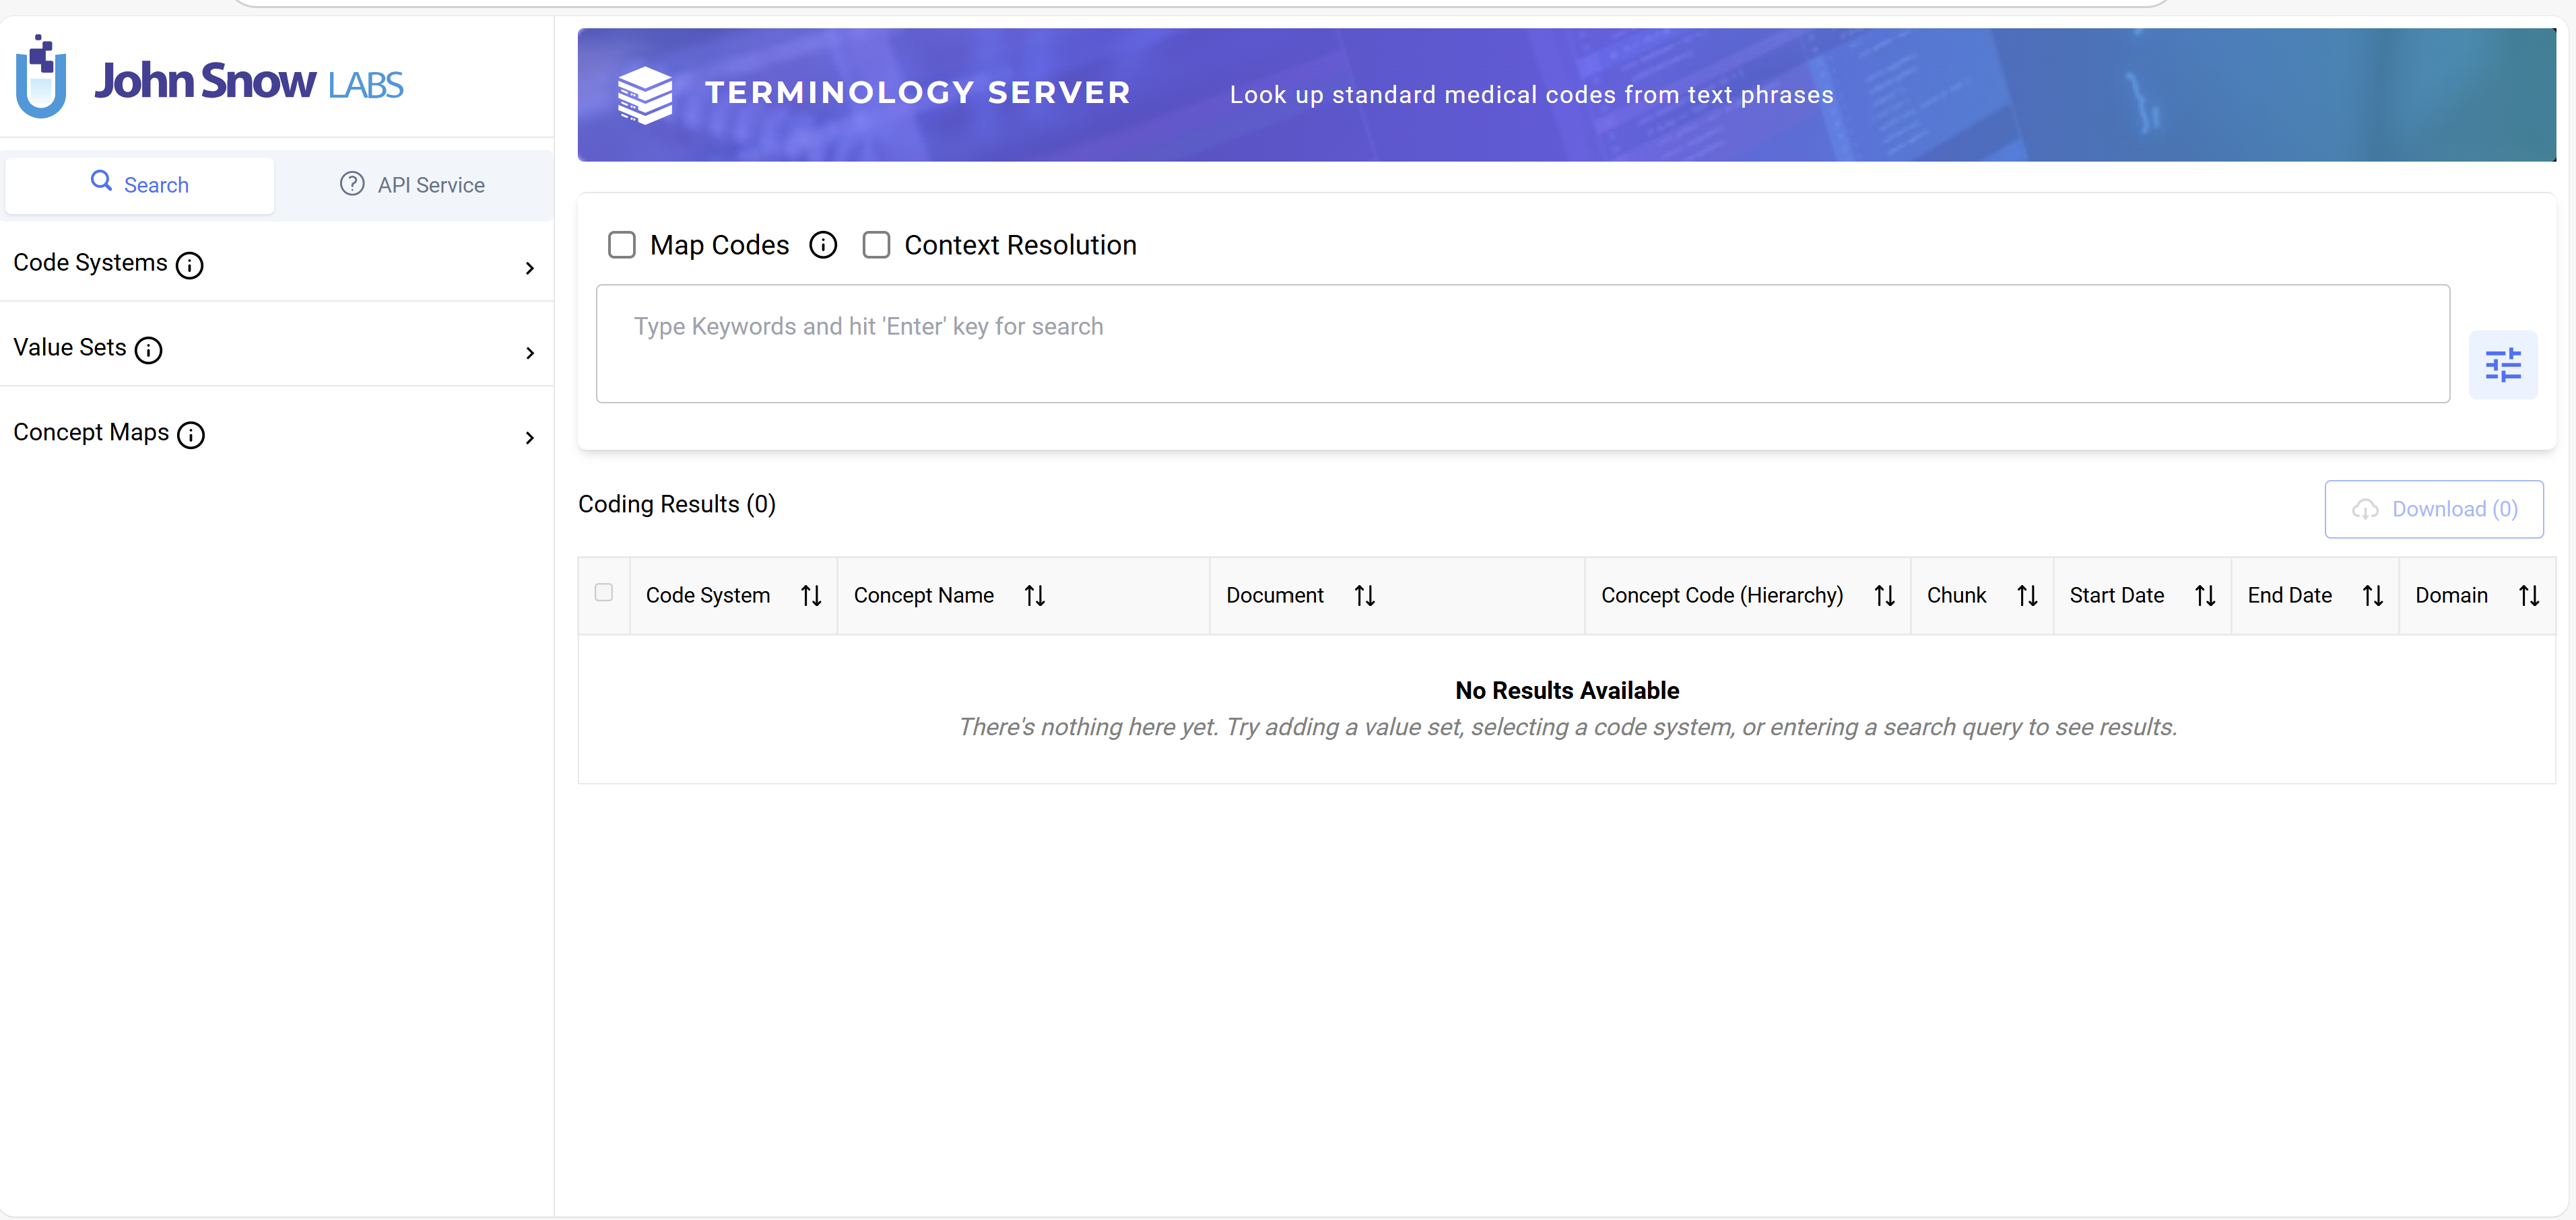Enable the Map Codes checkbox
Image resolution: width=2576 pixels, height=1220 pixels.
[622, 245]
